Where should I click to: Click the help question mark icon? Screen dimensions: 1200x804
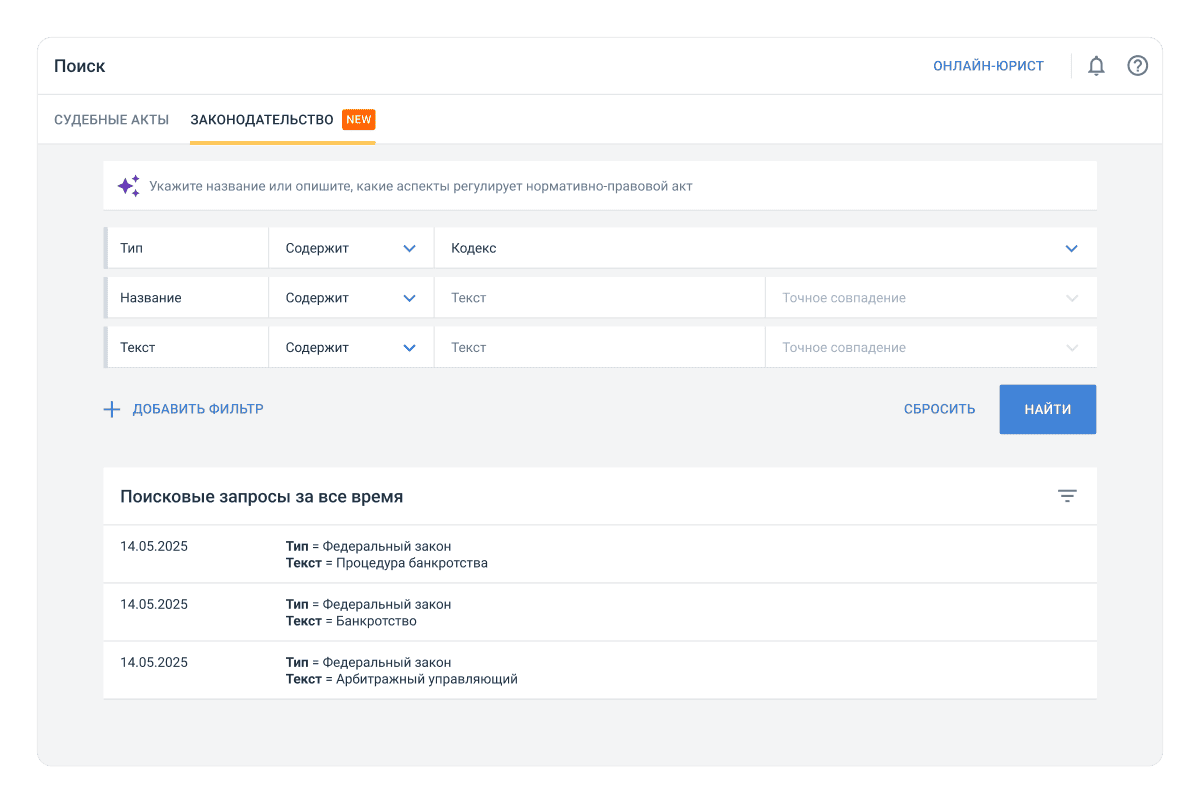[1137, 66]
